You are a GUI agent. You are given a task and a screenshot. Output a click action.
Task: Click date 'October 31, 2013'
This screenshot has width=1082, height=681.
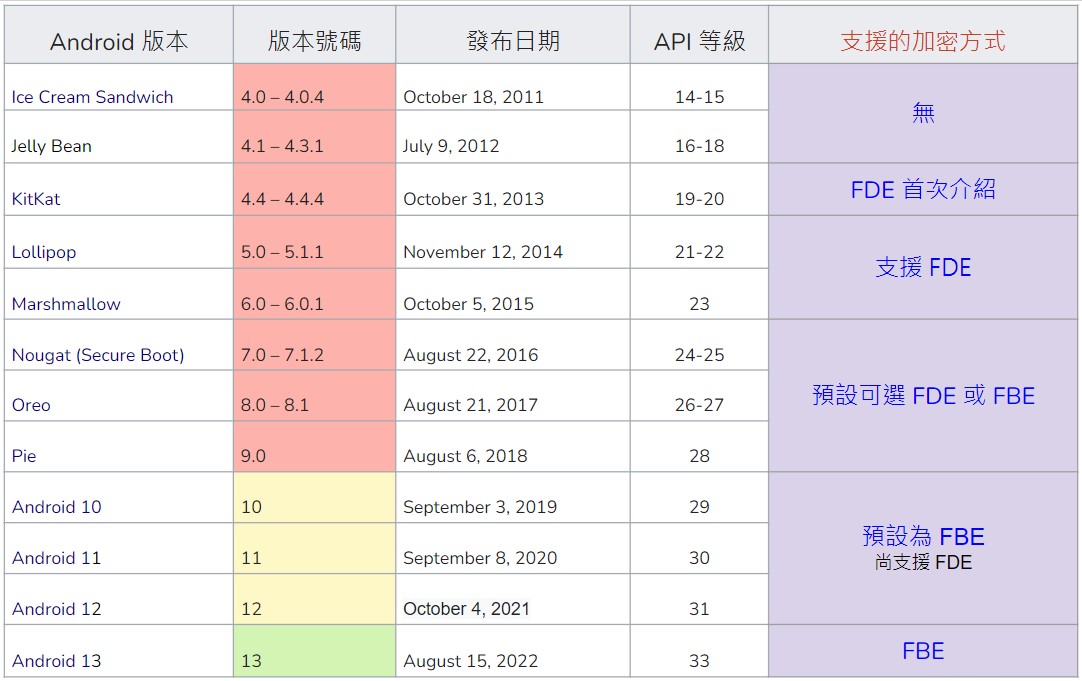pos(473,199)
